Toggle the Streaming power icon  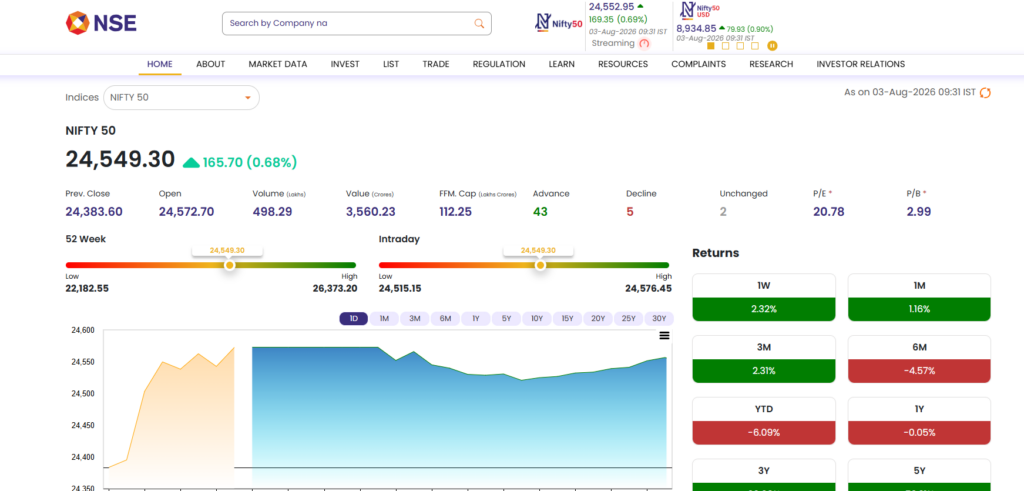[645, 44]
